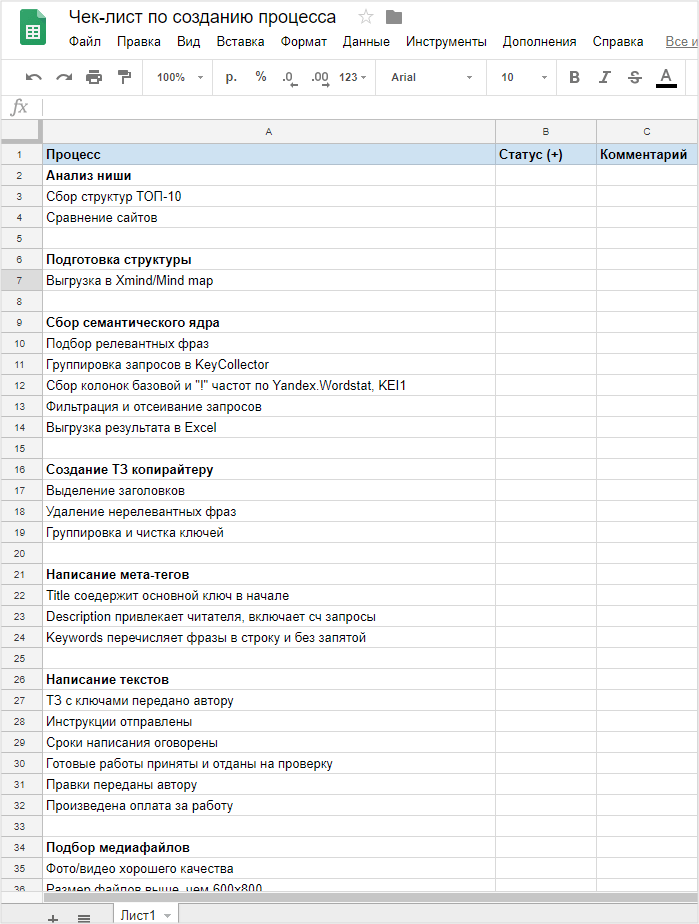Click the Redo arrow icon
The width and height of the screenshot is (699, 924).
(64, 77)
